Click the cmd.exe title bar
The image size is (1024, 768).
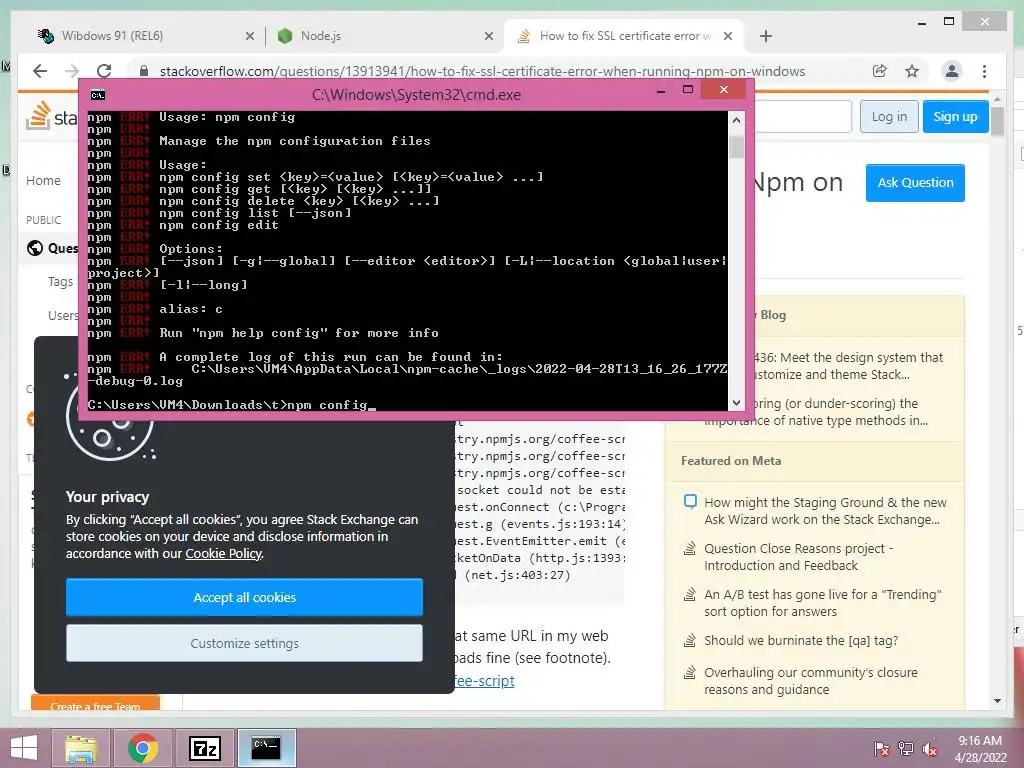click(416, 95)
